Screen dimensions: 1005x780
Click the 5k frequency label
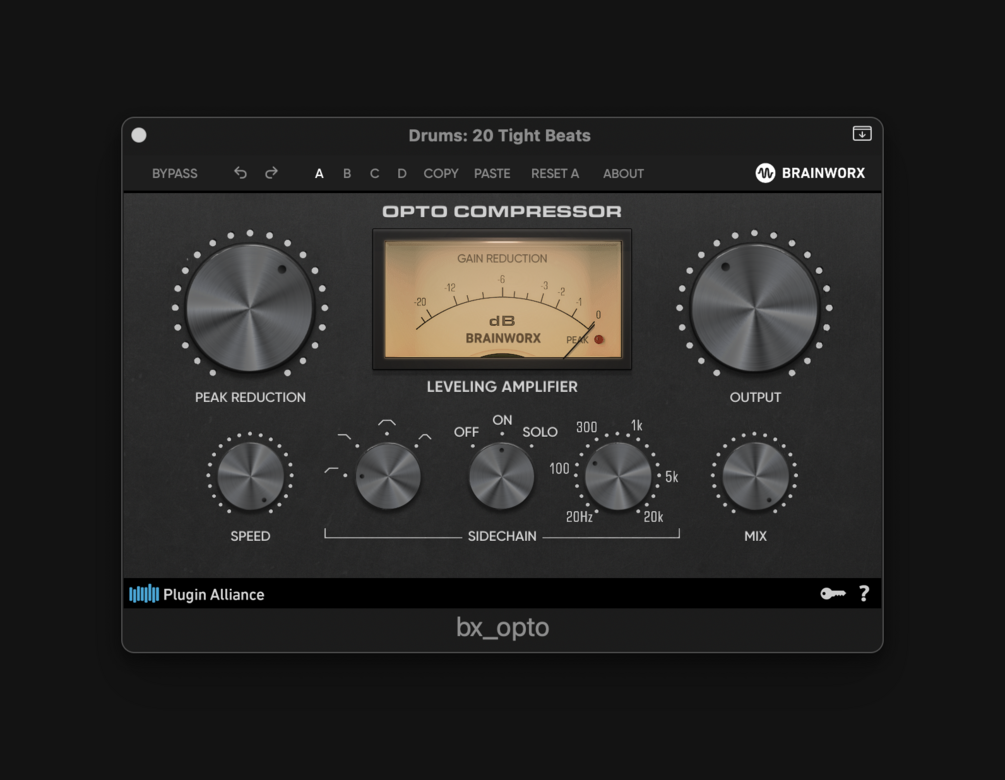pyautogui.click(x=672, y=477)
